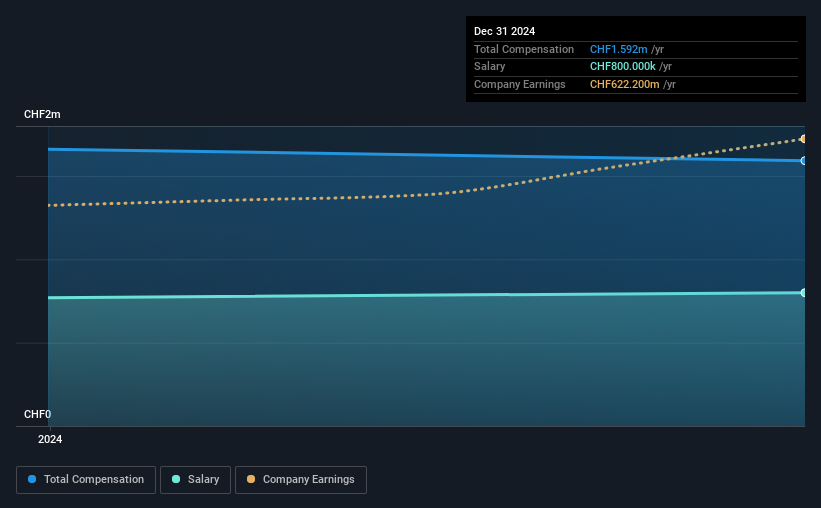Click the teal Salary endpoint marker
The width and height of the screenshot is (821, 508).
point(803,293)
